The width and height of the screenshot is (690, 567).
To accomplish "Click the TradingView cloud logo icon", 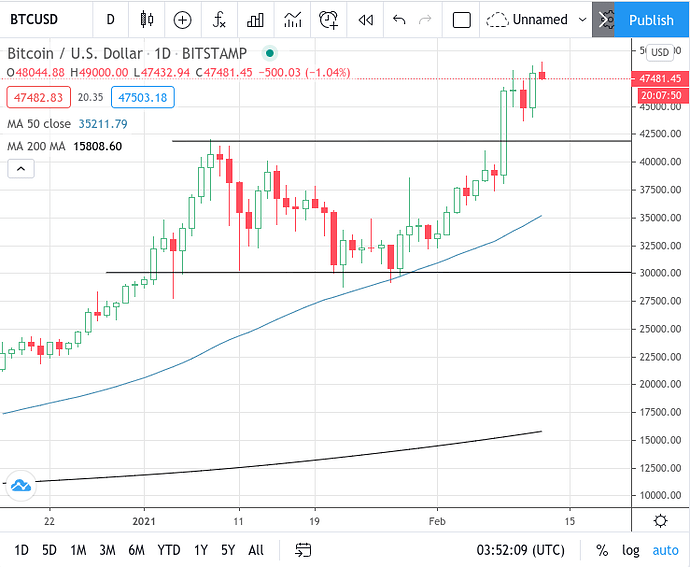I will [20, 486].
